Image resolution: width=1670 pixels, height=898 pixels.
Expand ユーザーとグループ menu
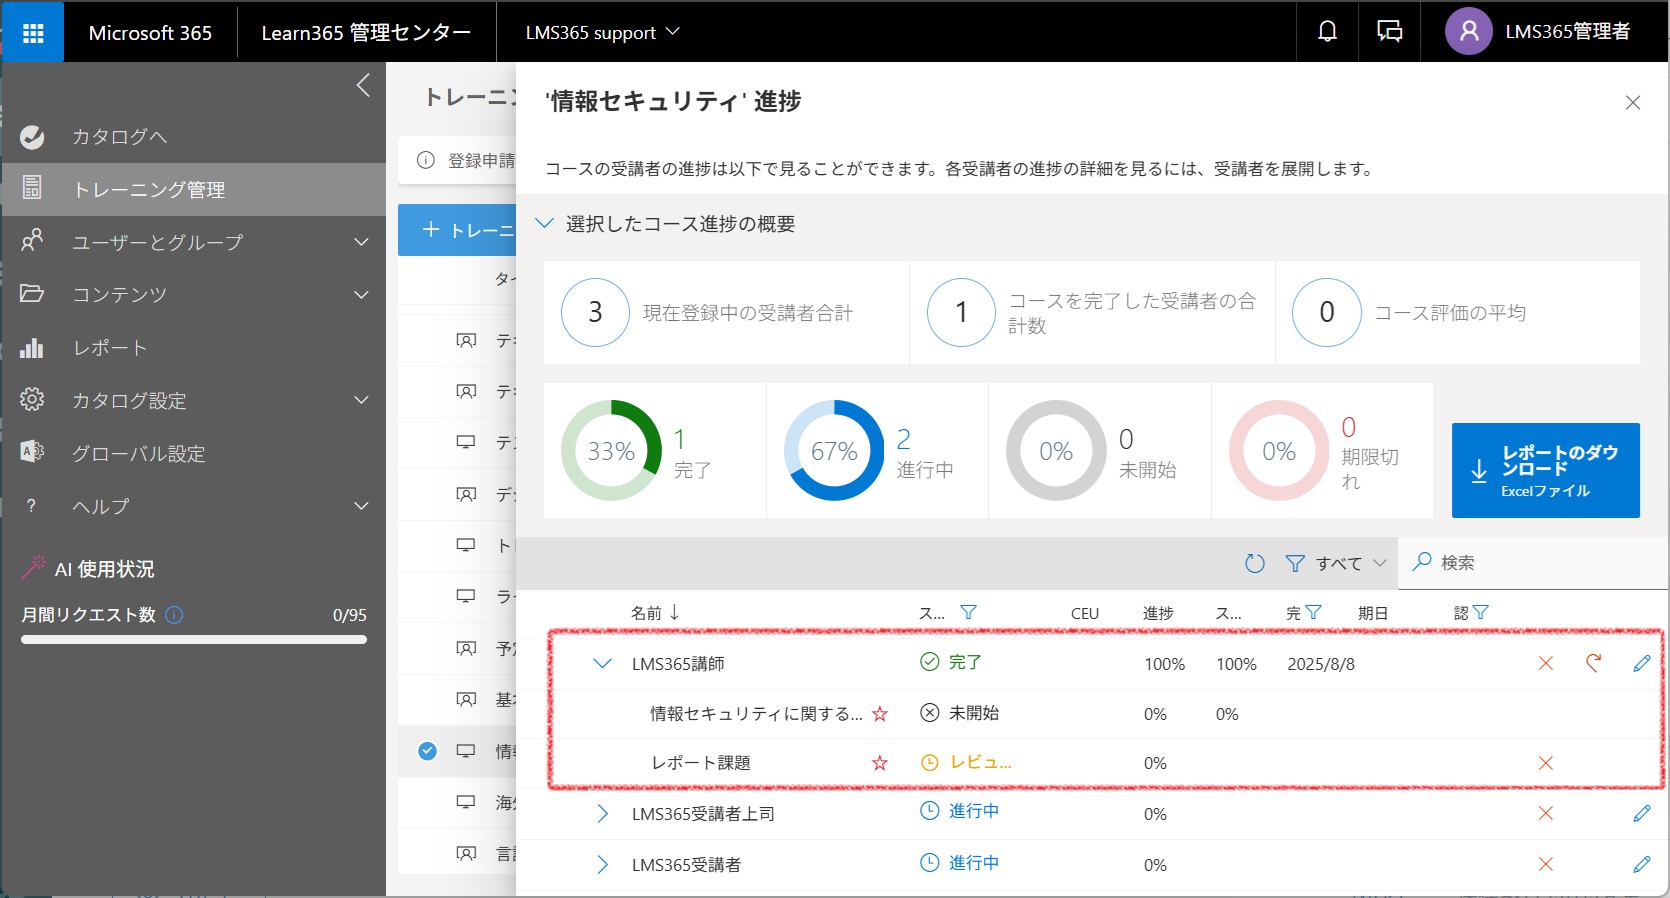click(194, 242)
